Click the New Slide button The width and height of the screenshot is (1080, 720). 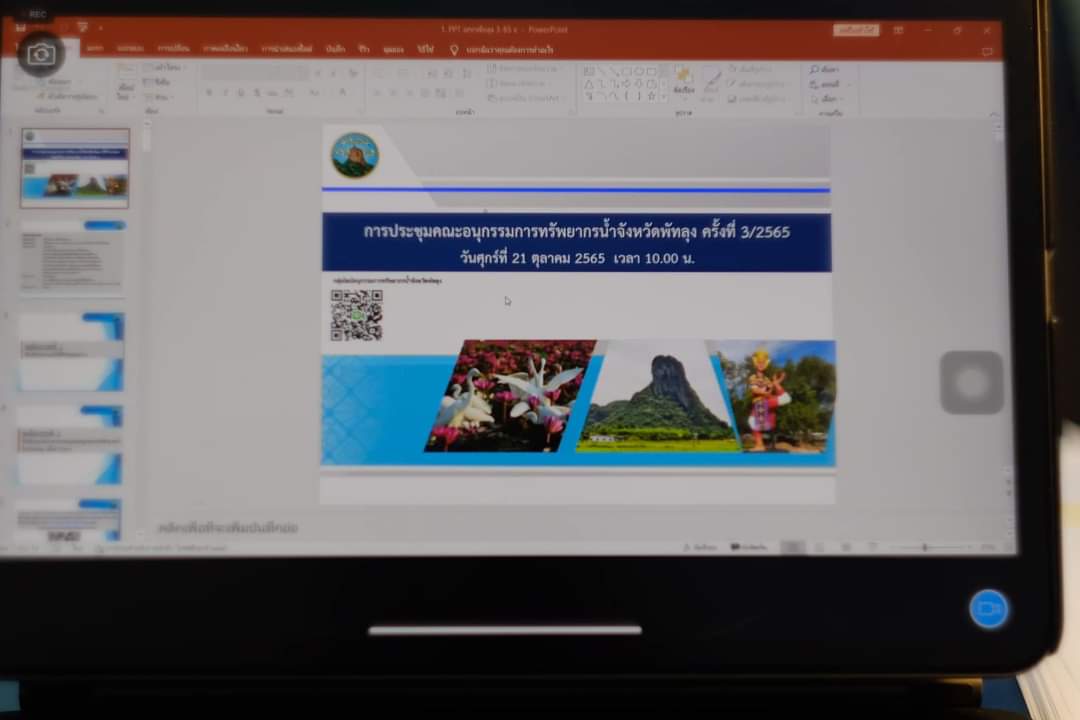(x=125, y=83)
